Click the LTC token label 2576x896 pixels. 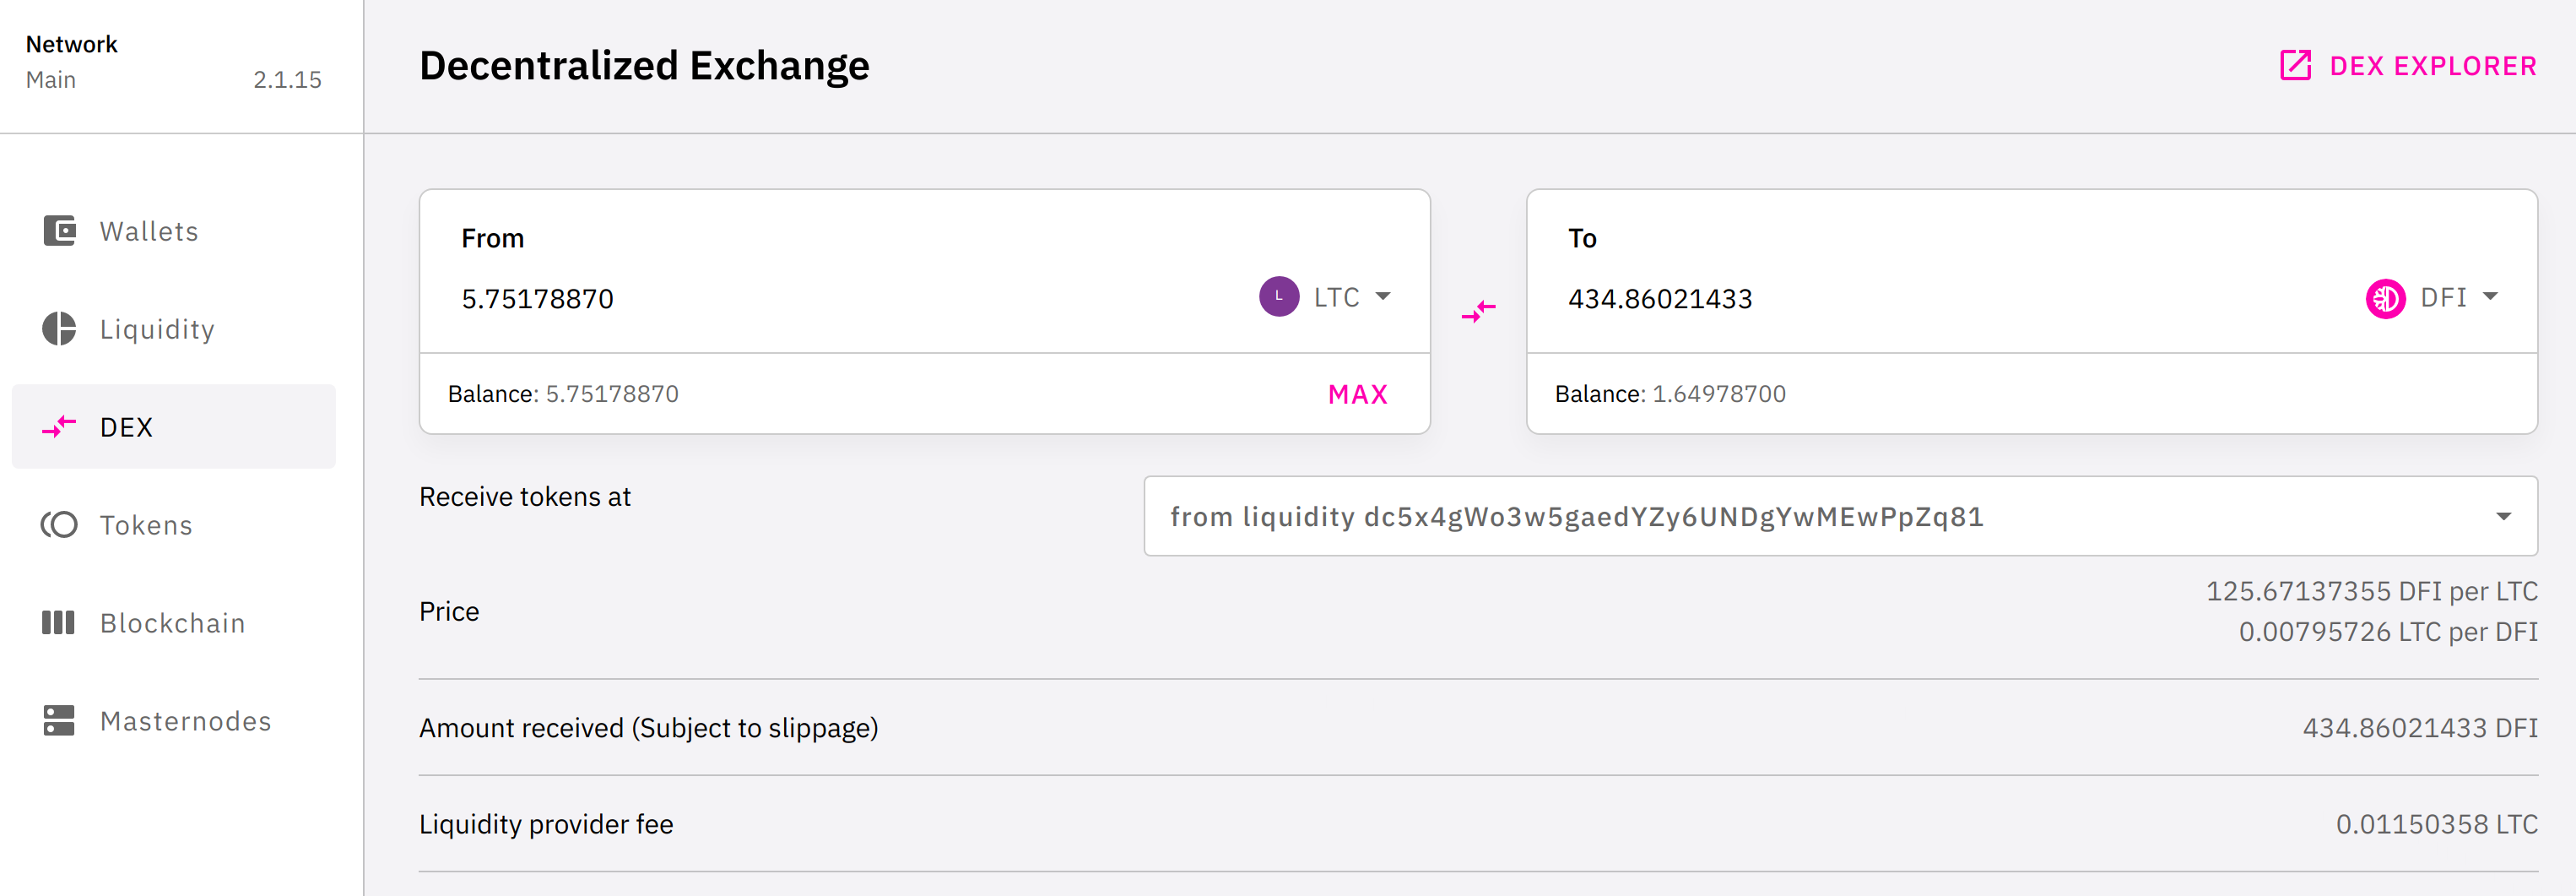pos(1336,298)
